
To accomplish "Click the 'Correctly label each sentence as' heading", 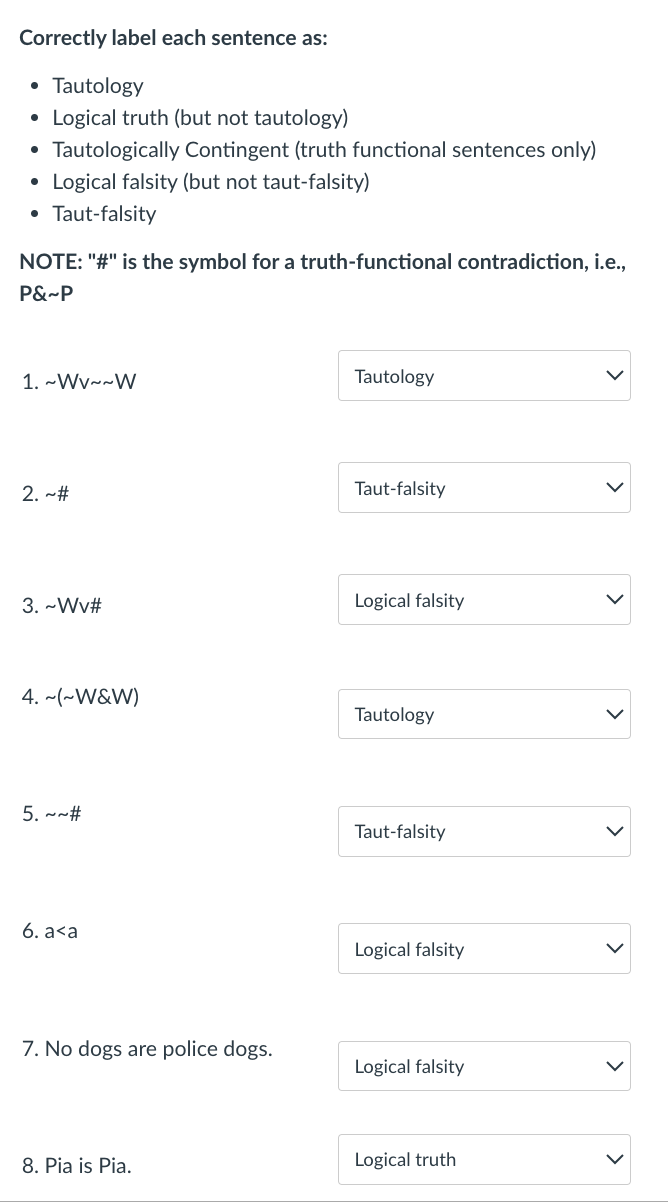I will (165, 37).
